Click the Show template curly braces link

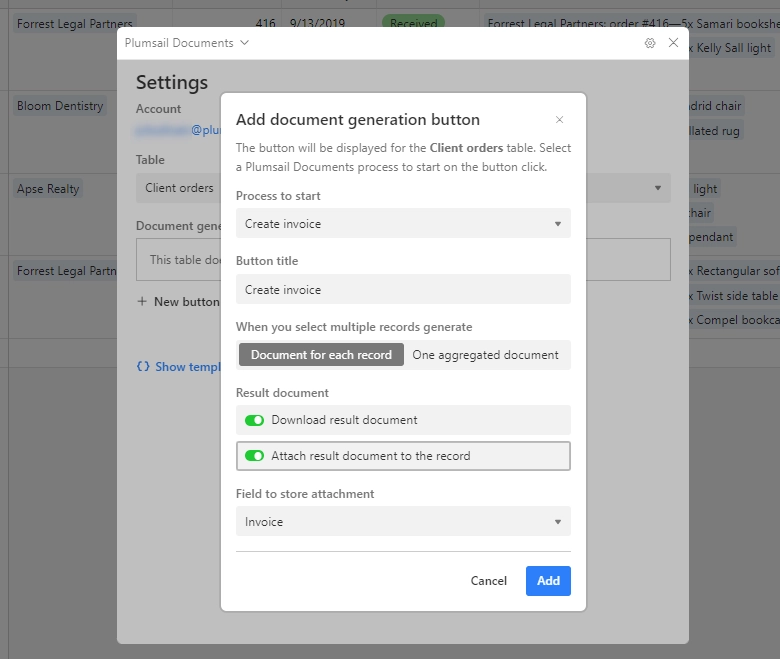pos(179,367)
